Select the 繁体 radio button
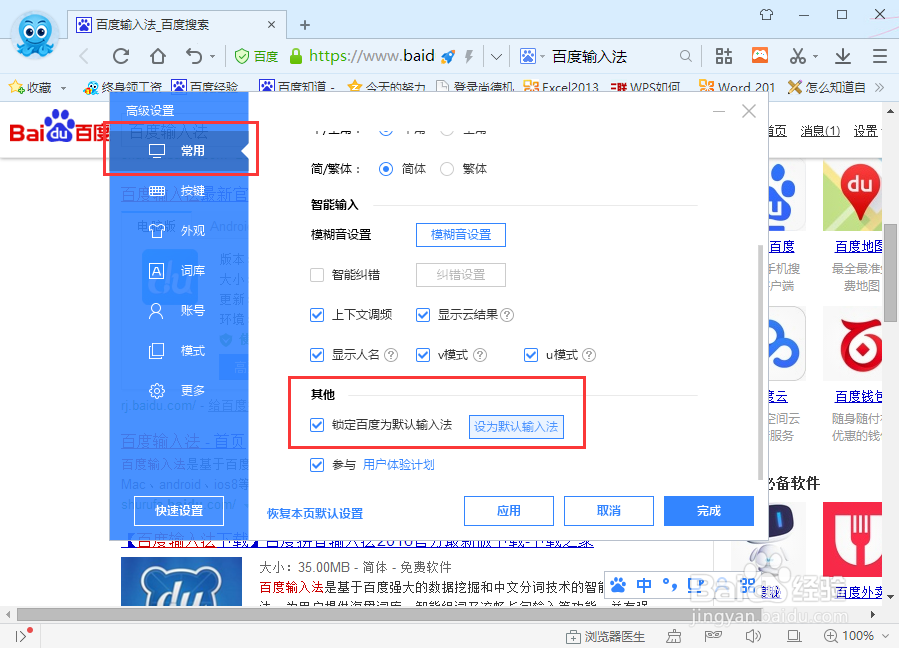This screenshot has height=648, width=899. 447,169
